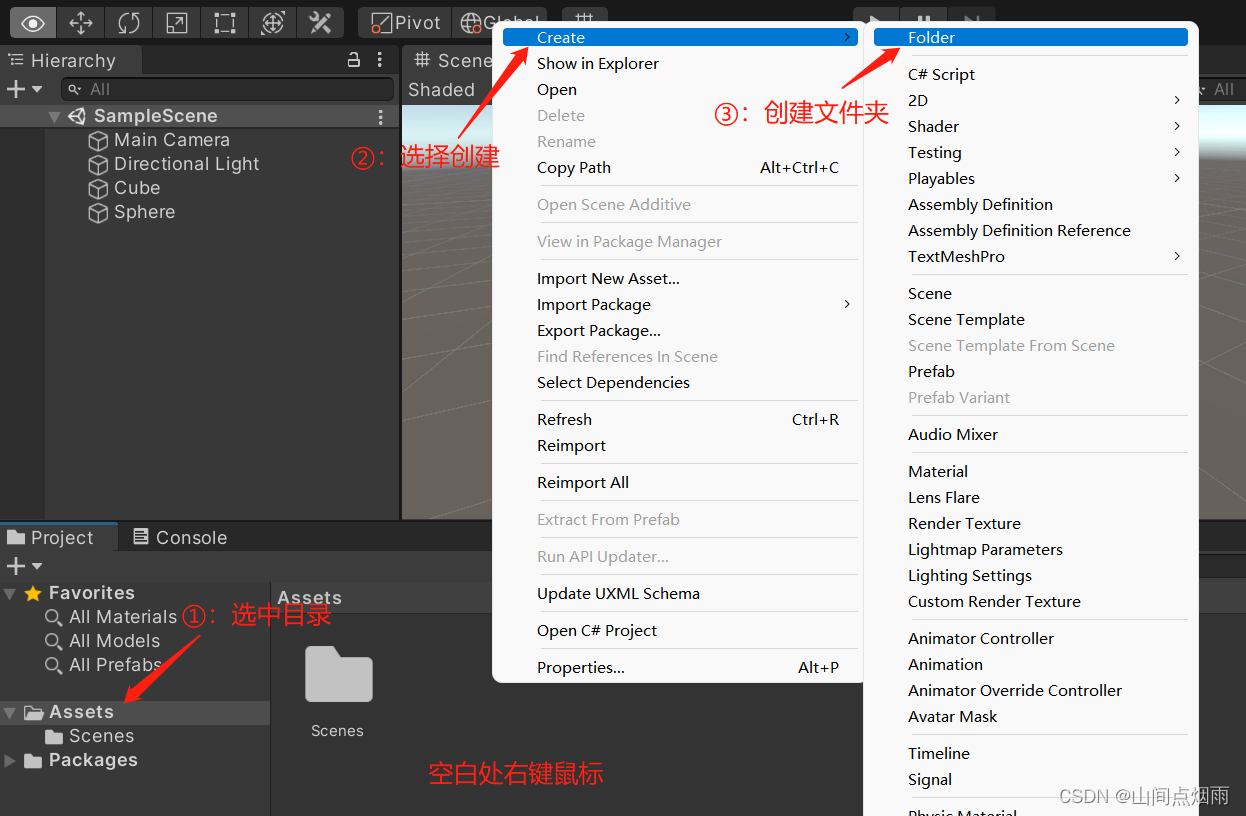This screenshot has width=1246, height=816.
Task: Choose Import New Asset...
Action: pyautogui.click(x=608, y=278)
